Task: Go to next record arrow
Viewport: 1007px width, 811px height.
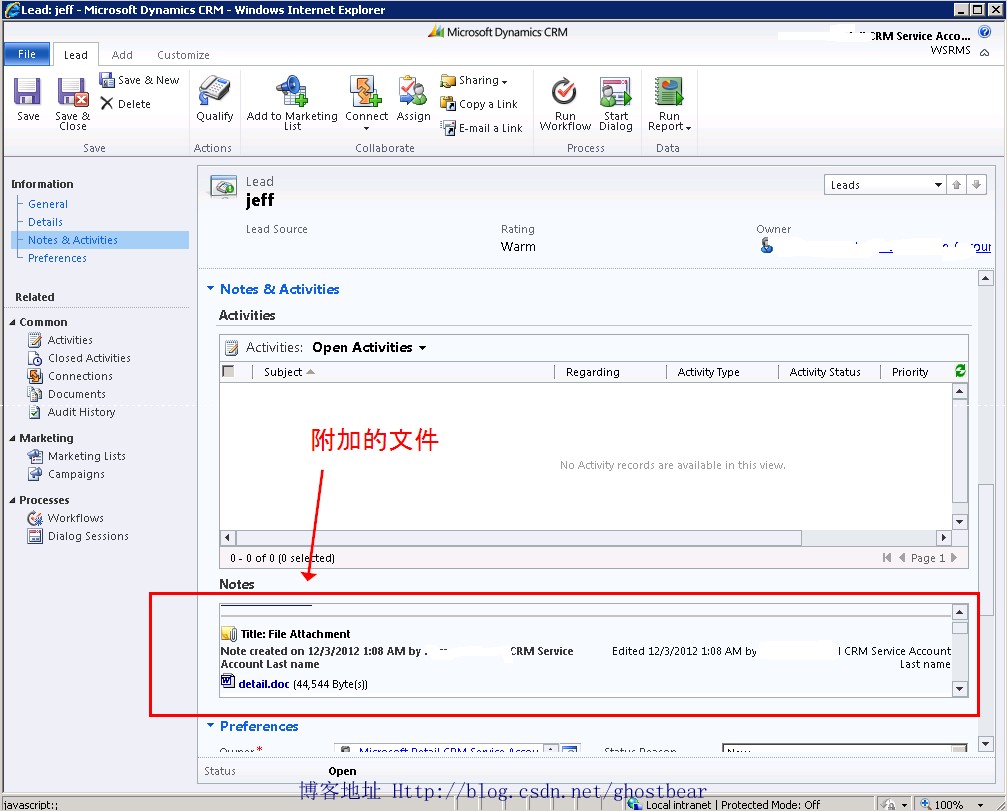Action: pos(976,185)
